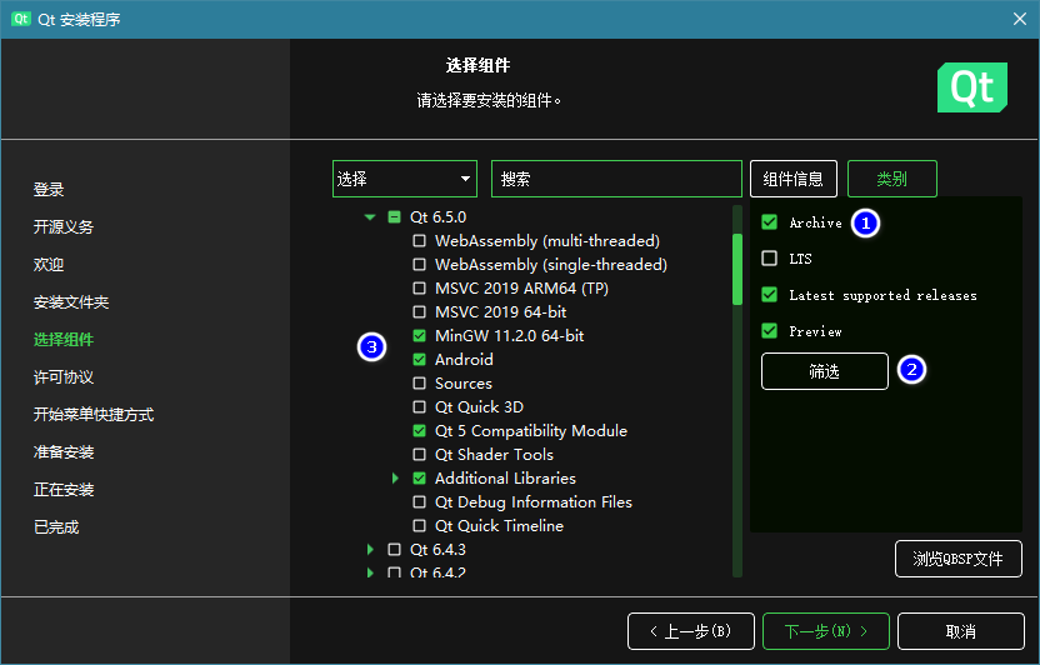Check the Qt 6.4.3 checkbox
1040x665 pixels.
coord(394,549)
